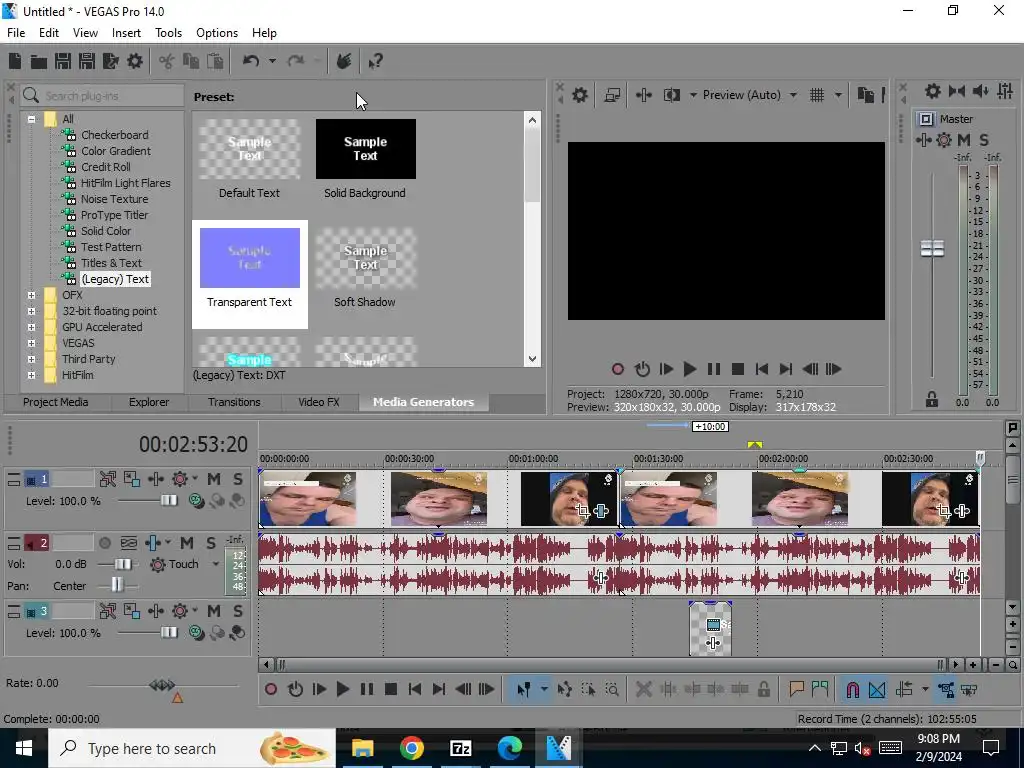Toggle Master bus Mute button

click(963, 140)
